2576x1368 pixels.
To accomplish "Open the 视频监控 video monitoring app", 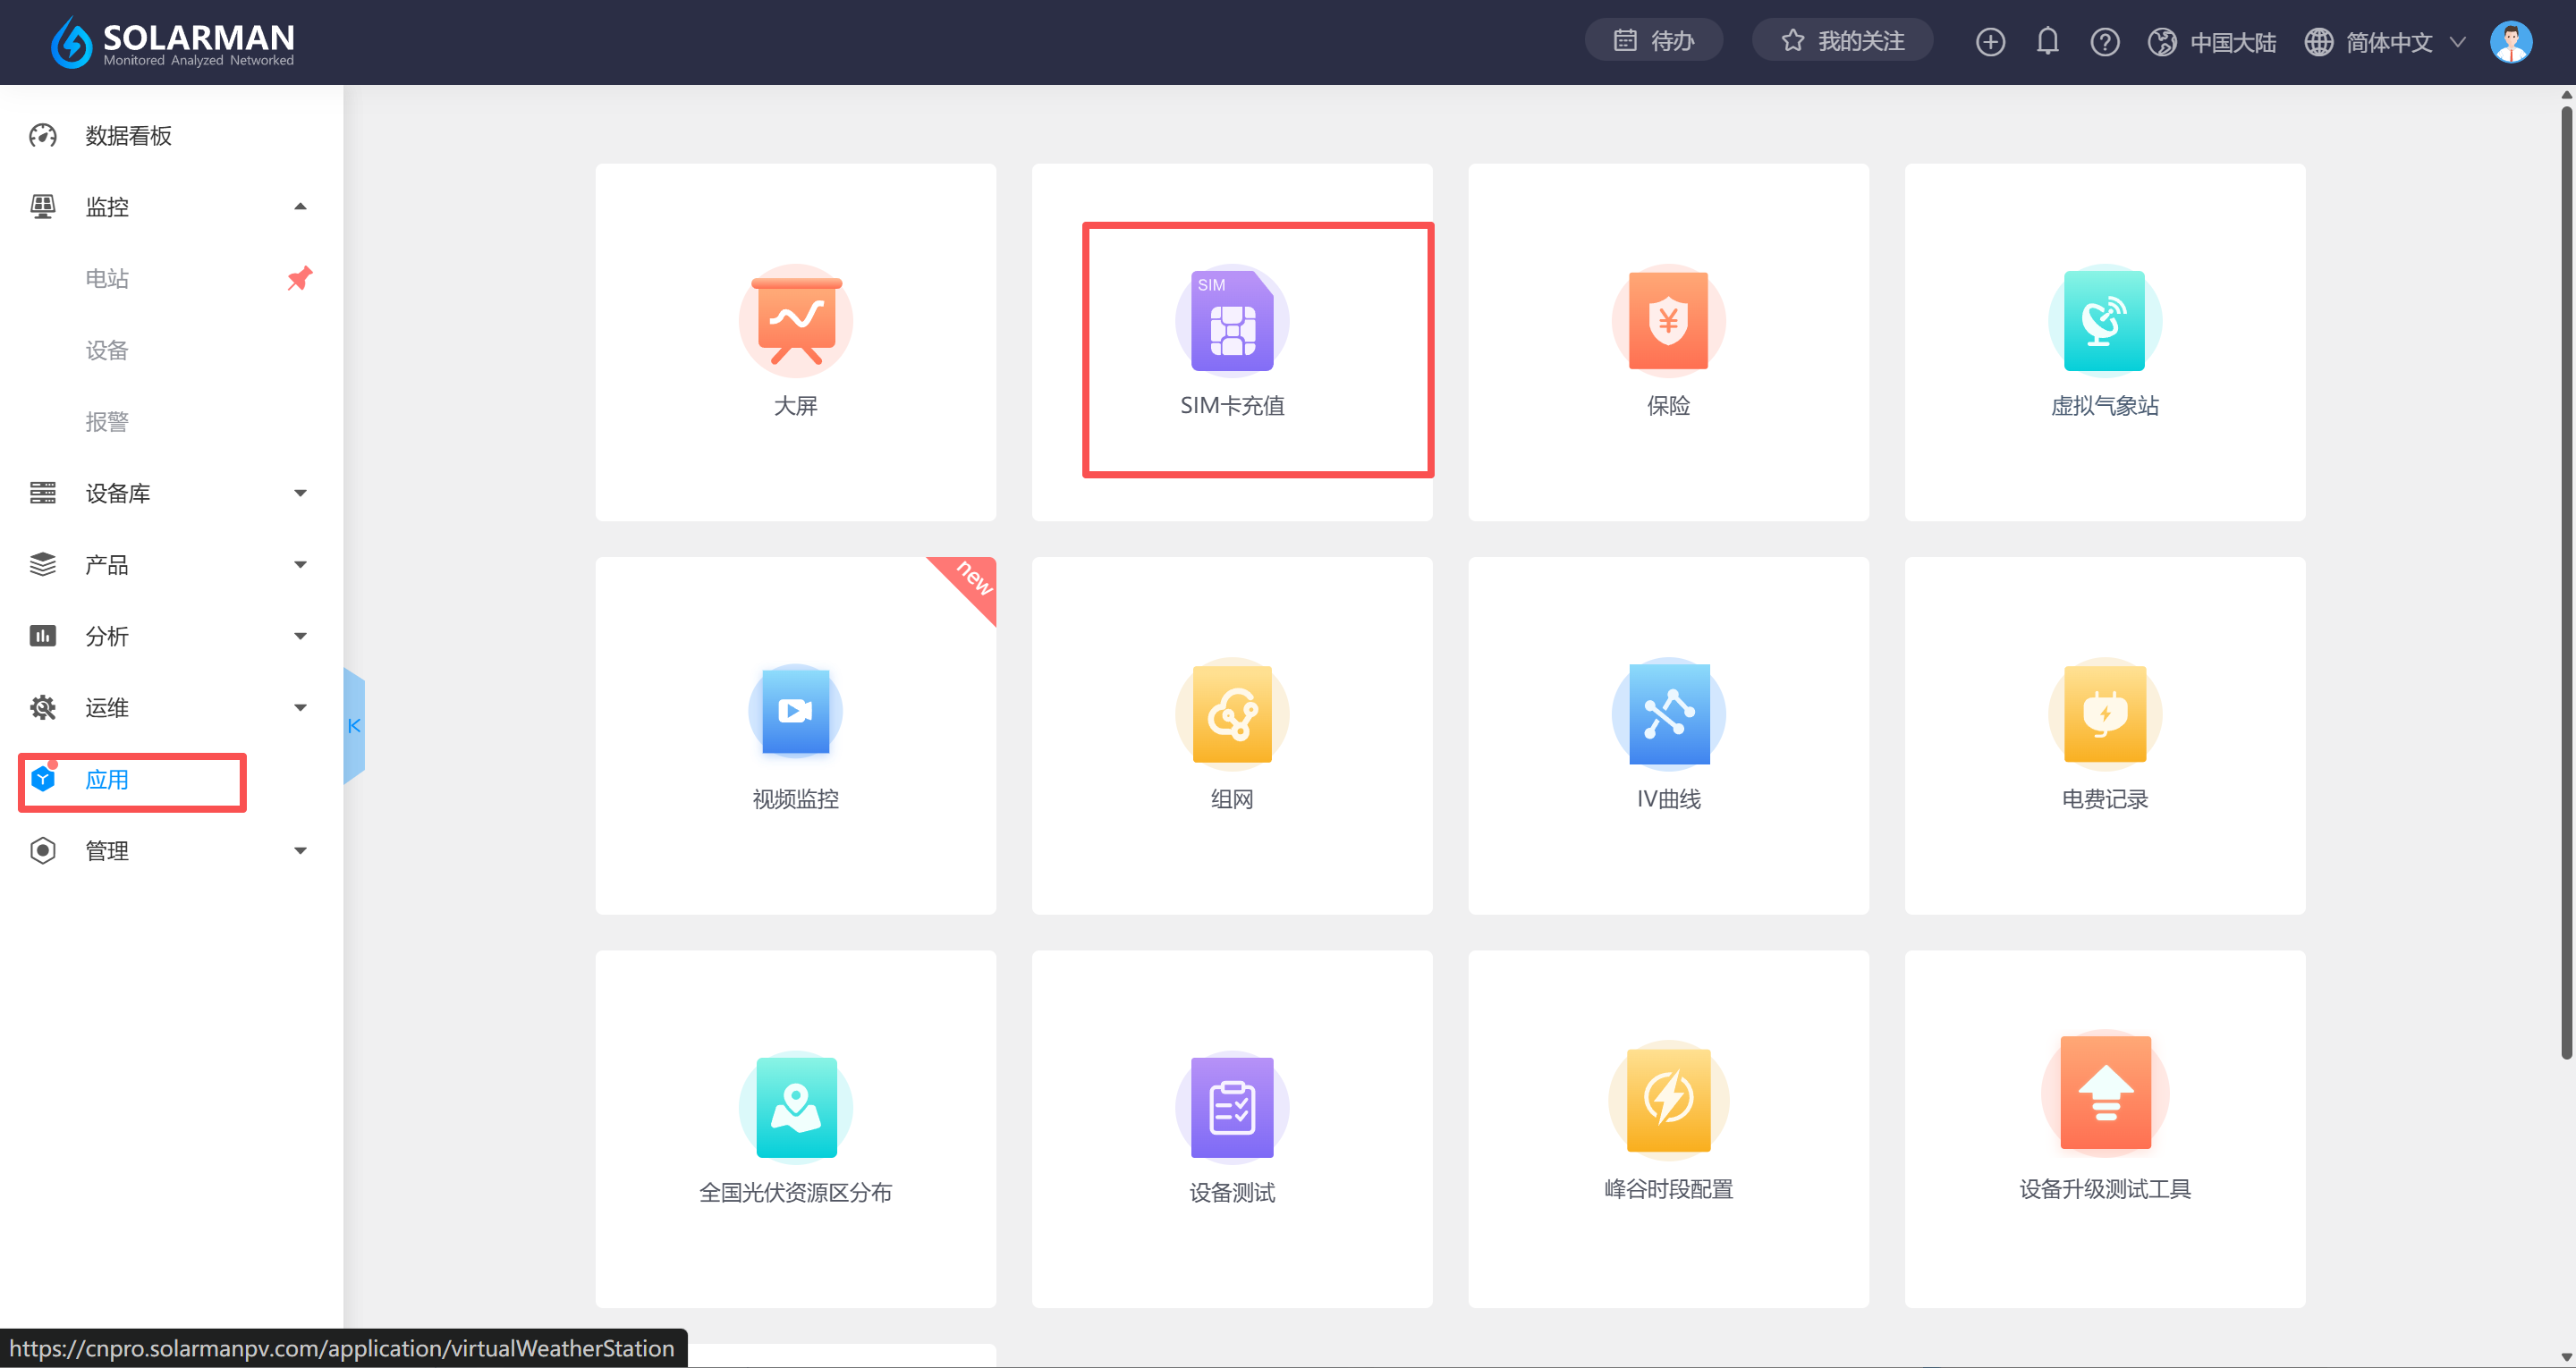I will click(x=795, y=713).
